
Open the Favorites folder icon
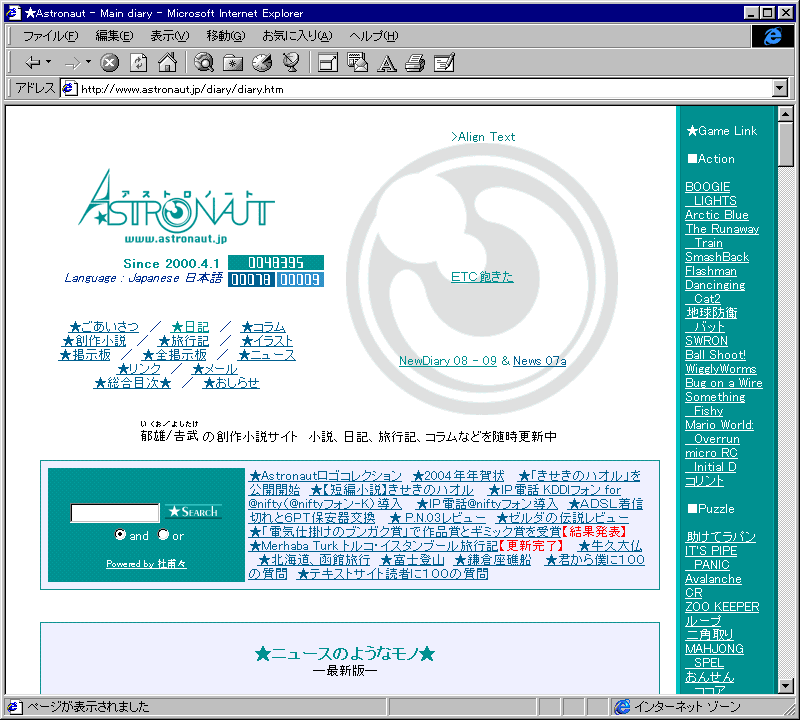[233, 63]
